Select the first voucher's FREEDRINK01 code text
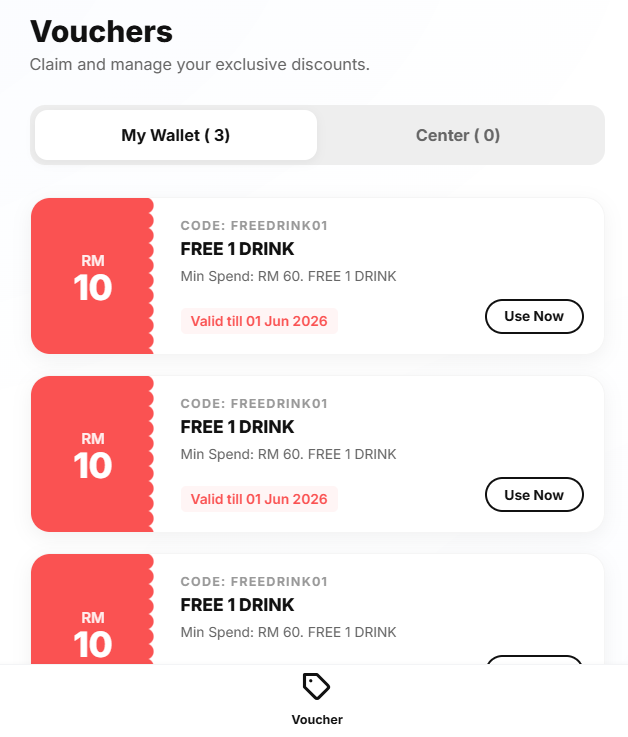This screenshot has height=737, width=628. coord(254,226)
